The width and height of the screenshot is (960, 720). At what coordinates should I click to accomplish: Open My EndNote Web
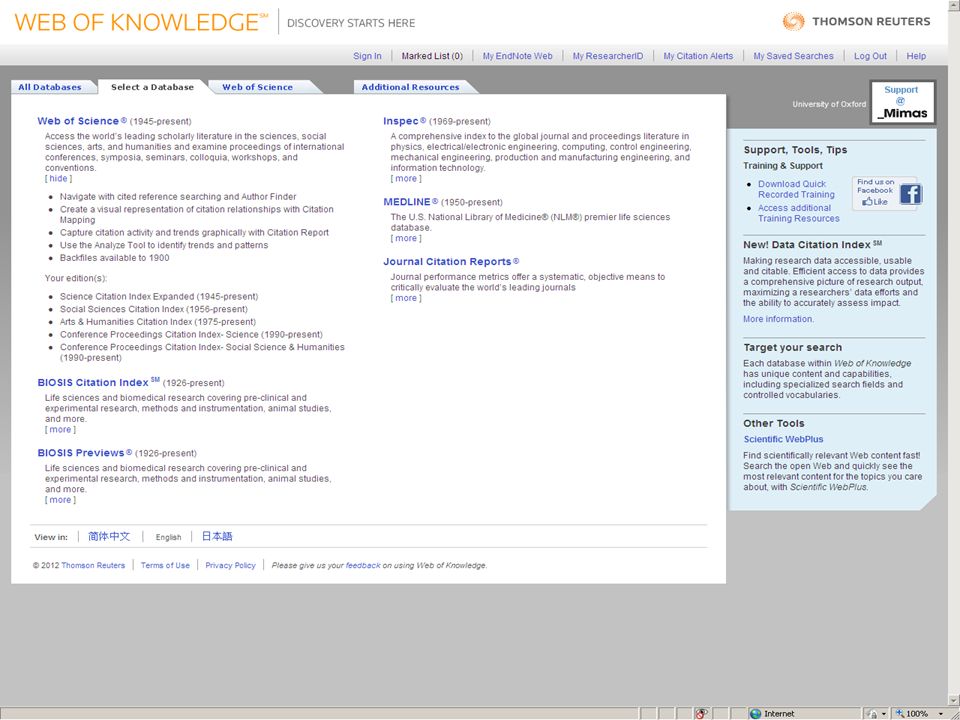(517, 56)
